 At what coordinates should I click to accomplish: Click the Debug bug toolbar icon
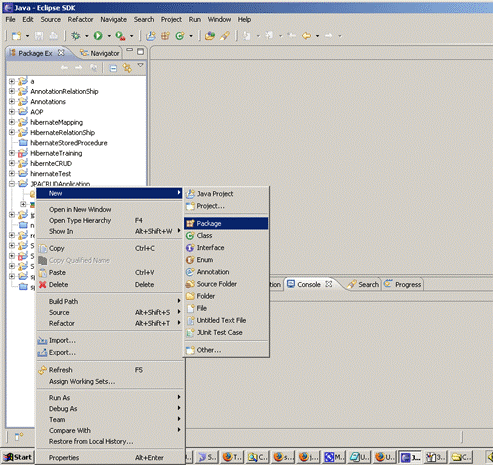click(76, 36)
